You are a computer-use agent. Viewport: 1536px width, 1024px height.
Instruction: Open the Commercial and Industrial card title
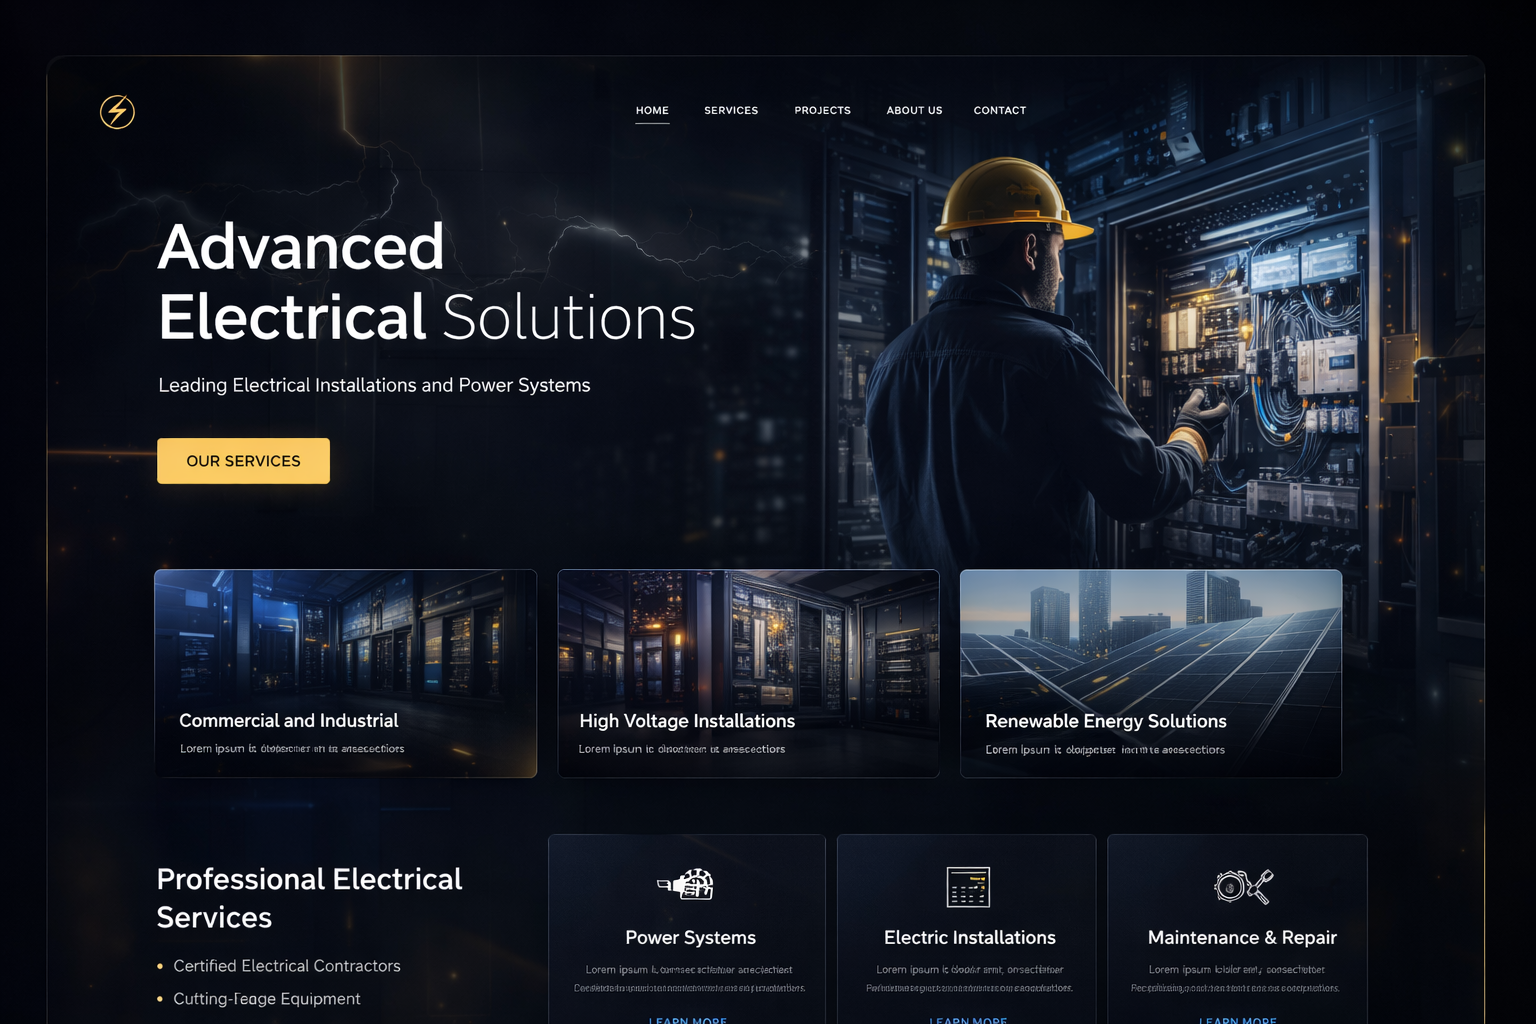coord(288,721)
